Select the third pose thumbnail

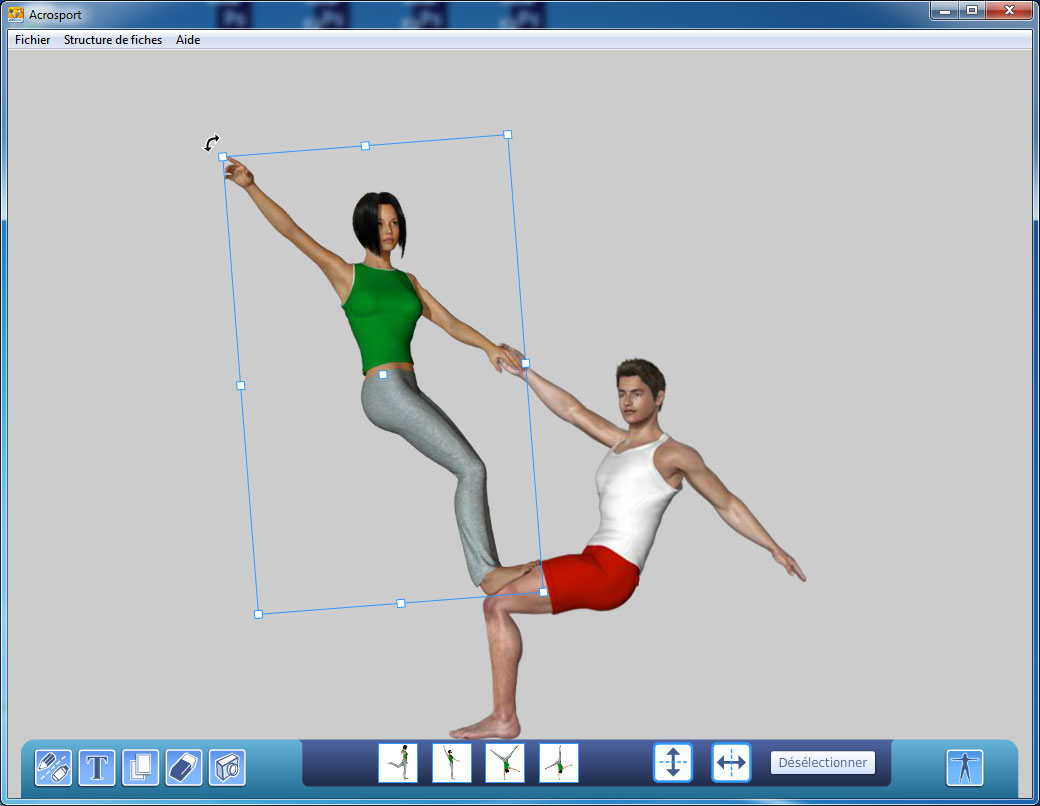(505, 763)
